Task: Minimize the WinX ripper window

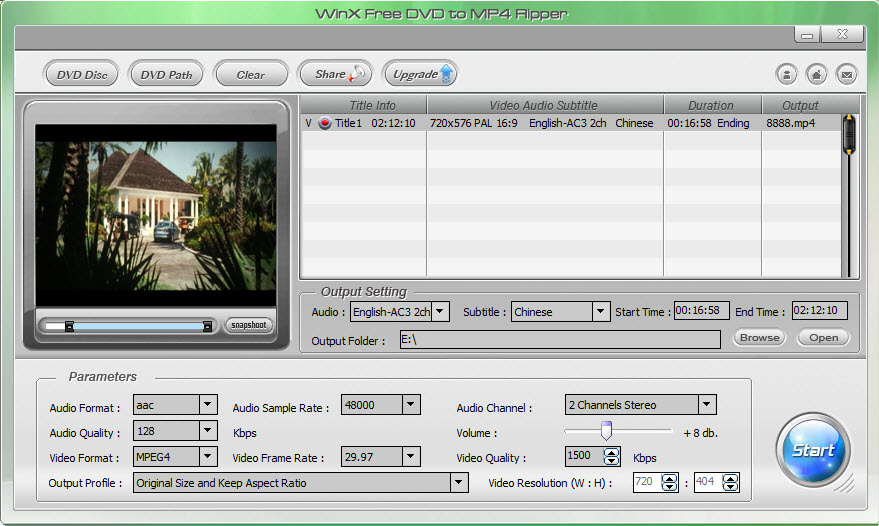Action: click(807, 35)
